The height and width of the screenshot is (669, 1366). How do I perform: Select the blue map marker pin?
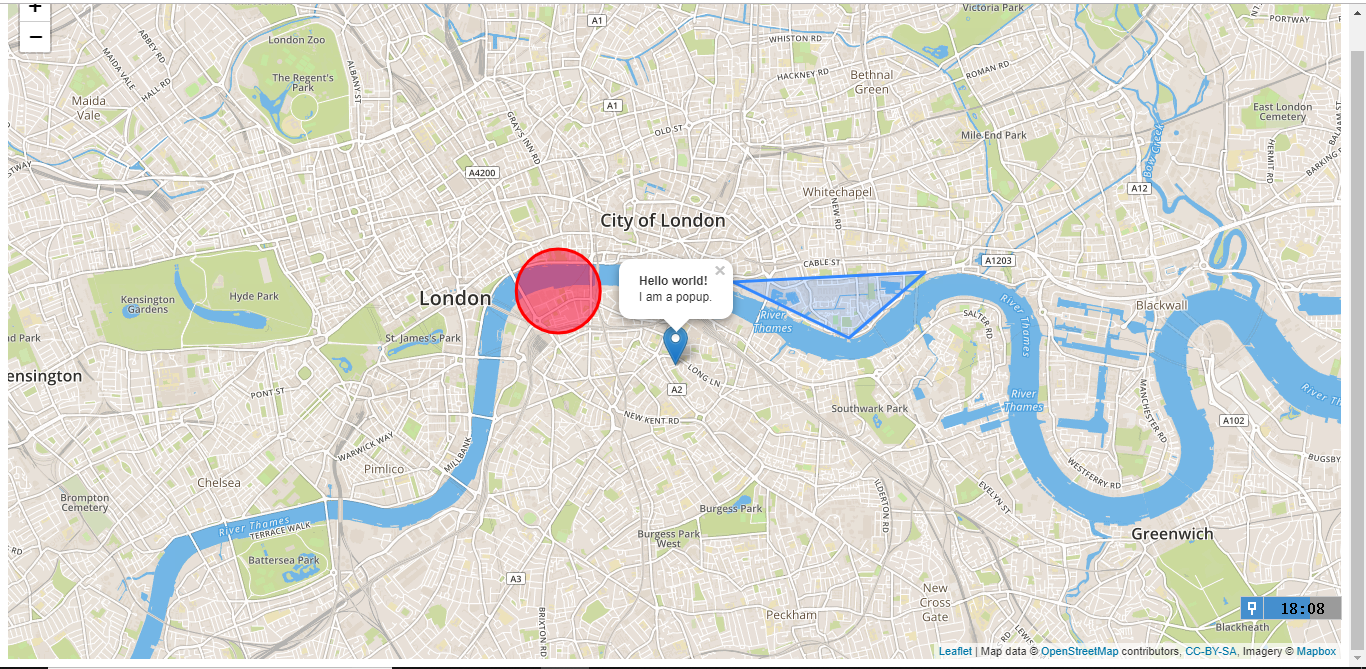coord(676,345)
